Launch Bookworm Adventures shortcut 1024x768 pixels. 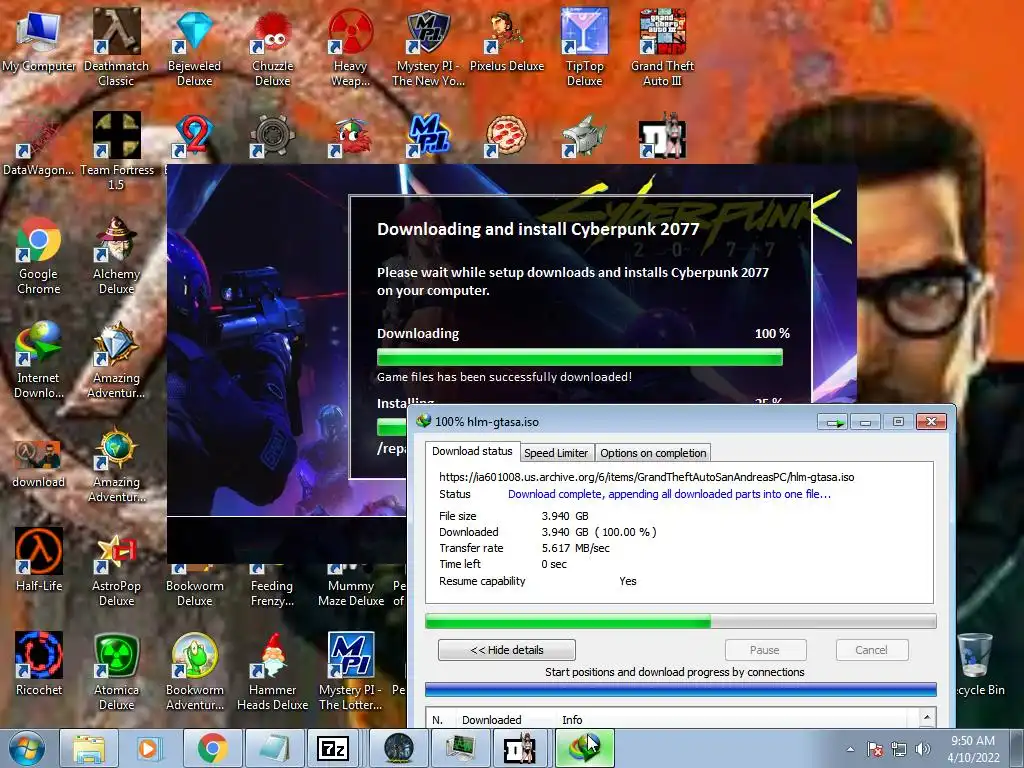(195, 671)
